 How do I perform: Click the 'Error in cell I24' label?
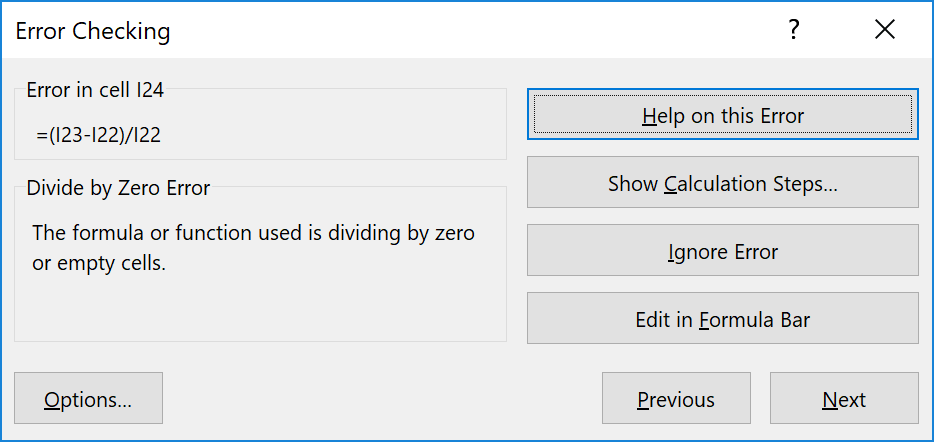[95, 90]
